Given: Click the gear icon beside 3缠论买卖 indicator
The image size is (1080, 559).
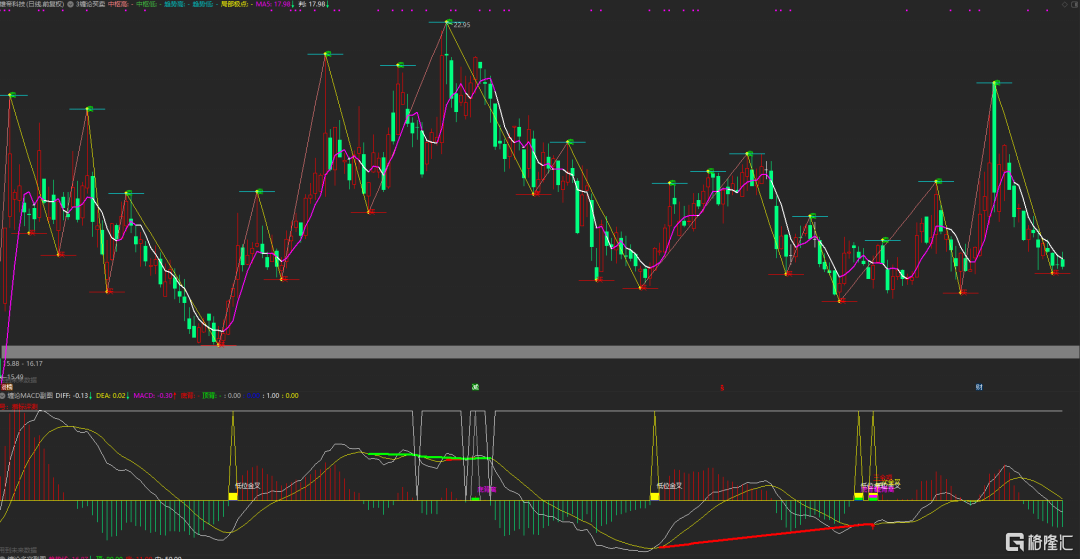Looking at the screenshot, I should pos(70,4).
